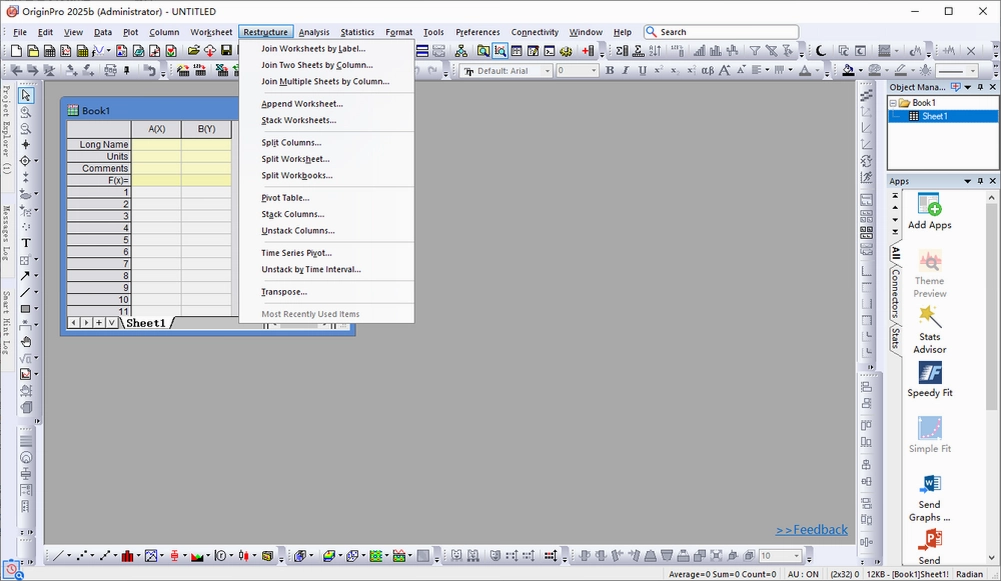
Task: Select the Text tool in left toolbar
Action: [26, 243]
